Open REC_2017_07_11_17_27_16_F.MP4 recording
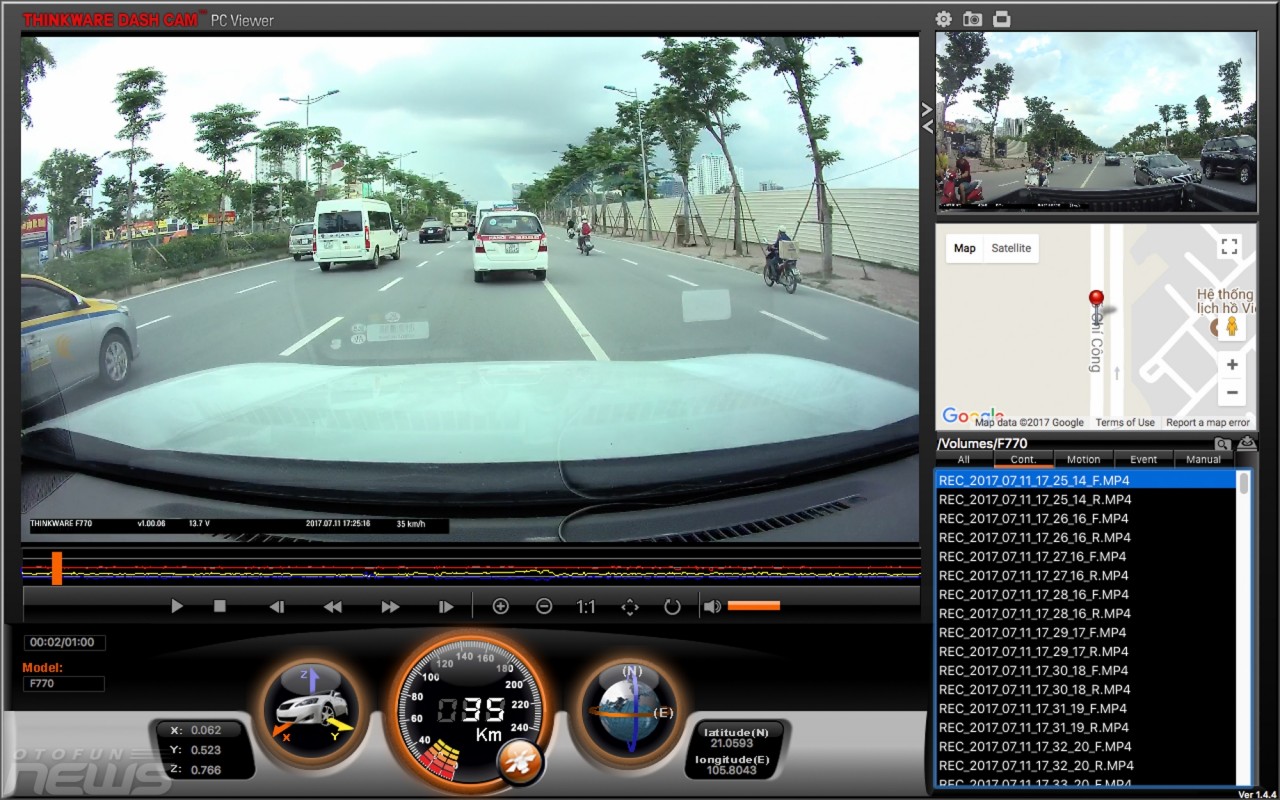 [x=1086, y=556]
